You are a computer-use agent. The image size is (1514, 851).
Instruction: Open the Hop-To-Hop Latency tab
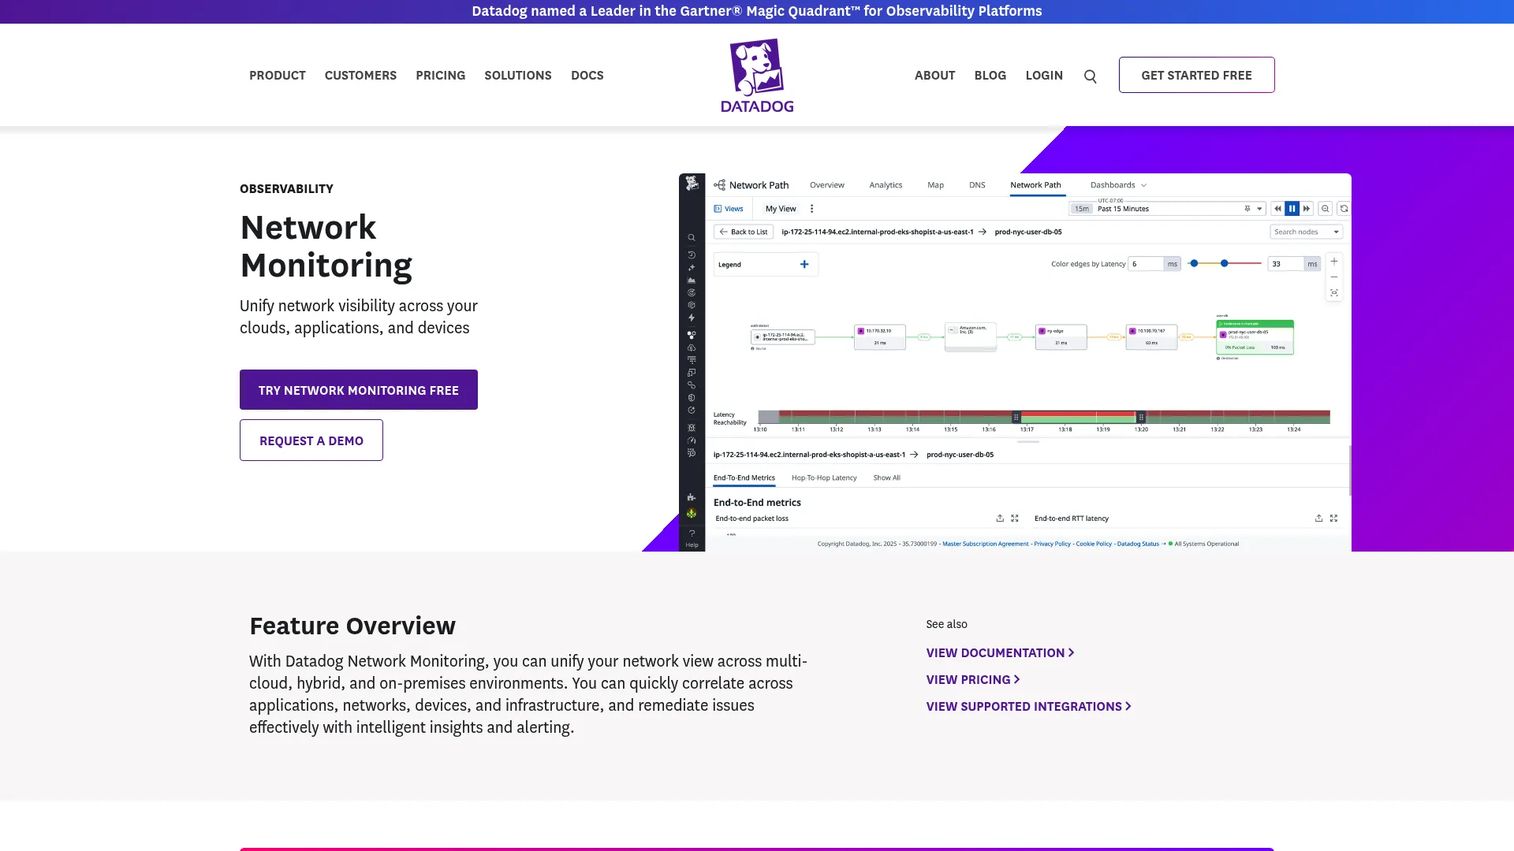click(x=824, y=478)
